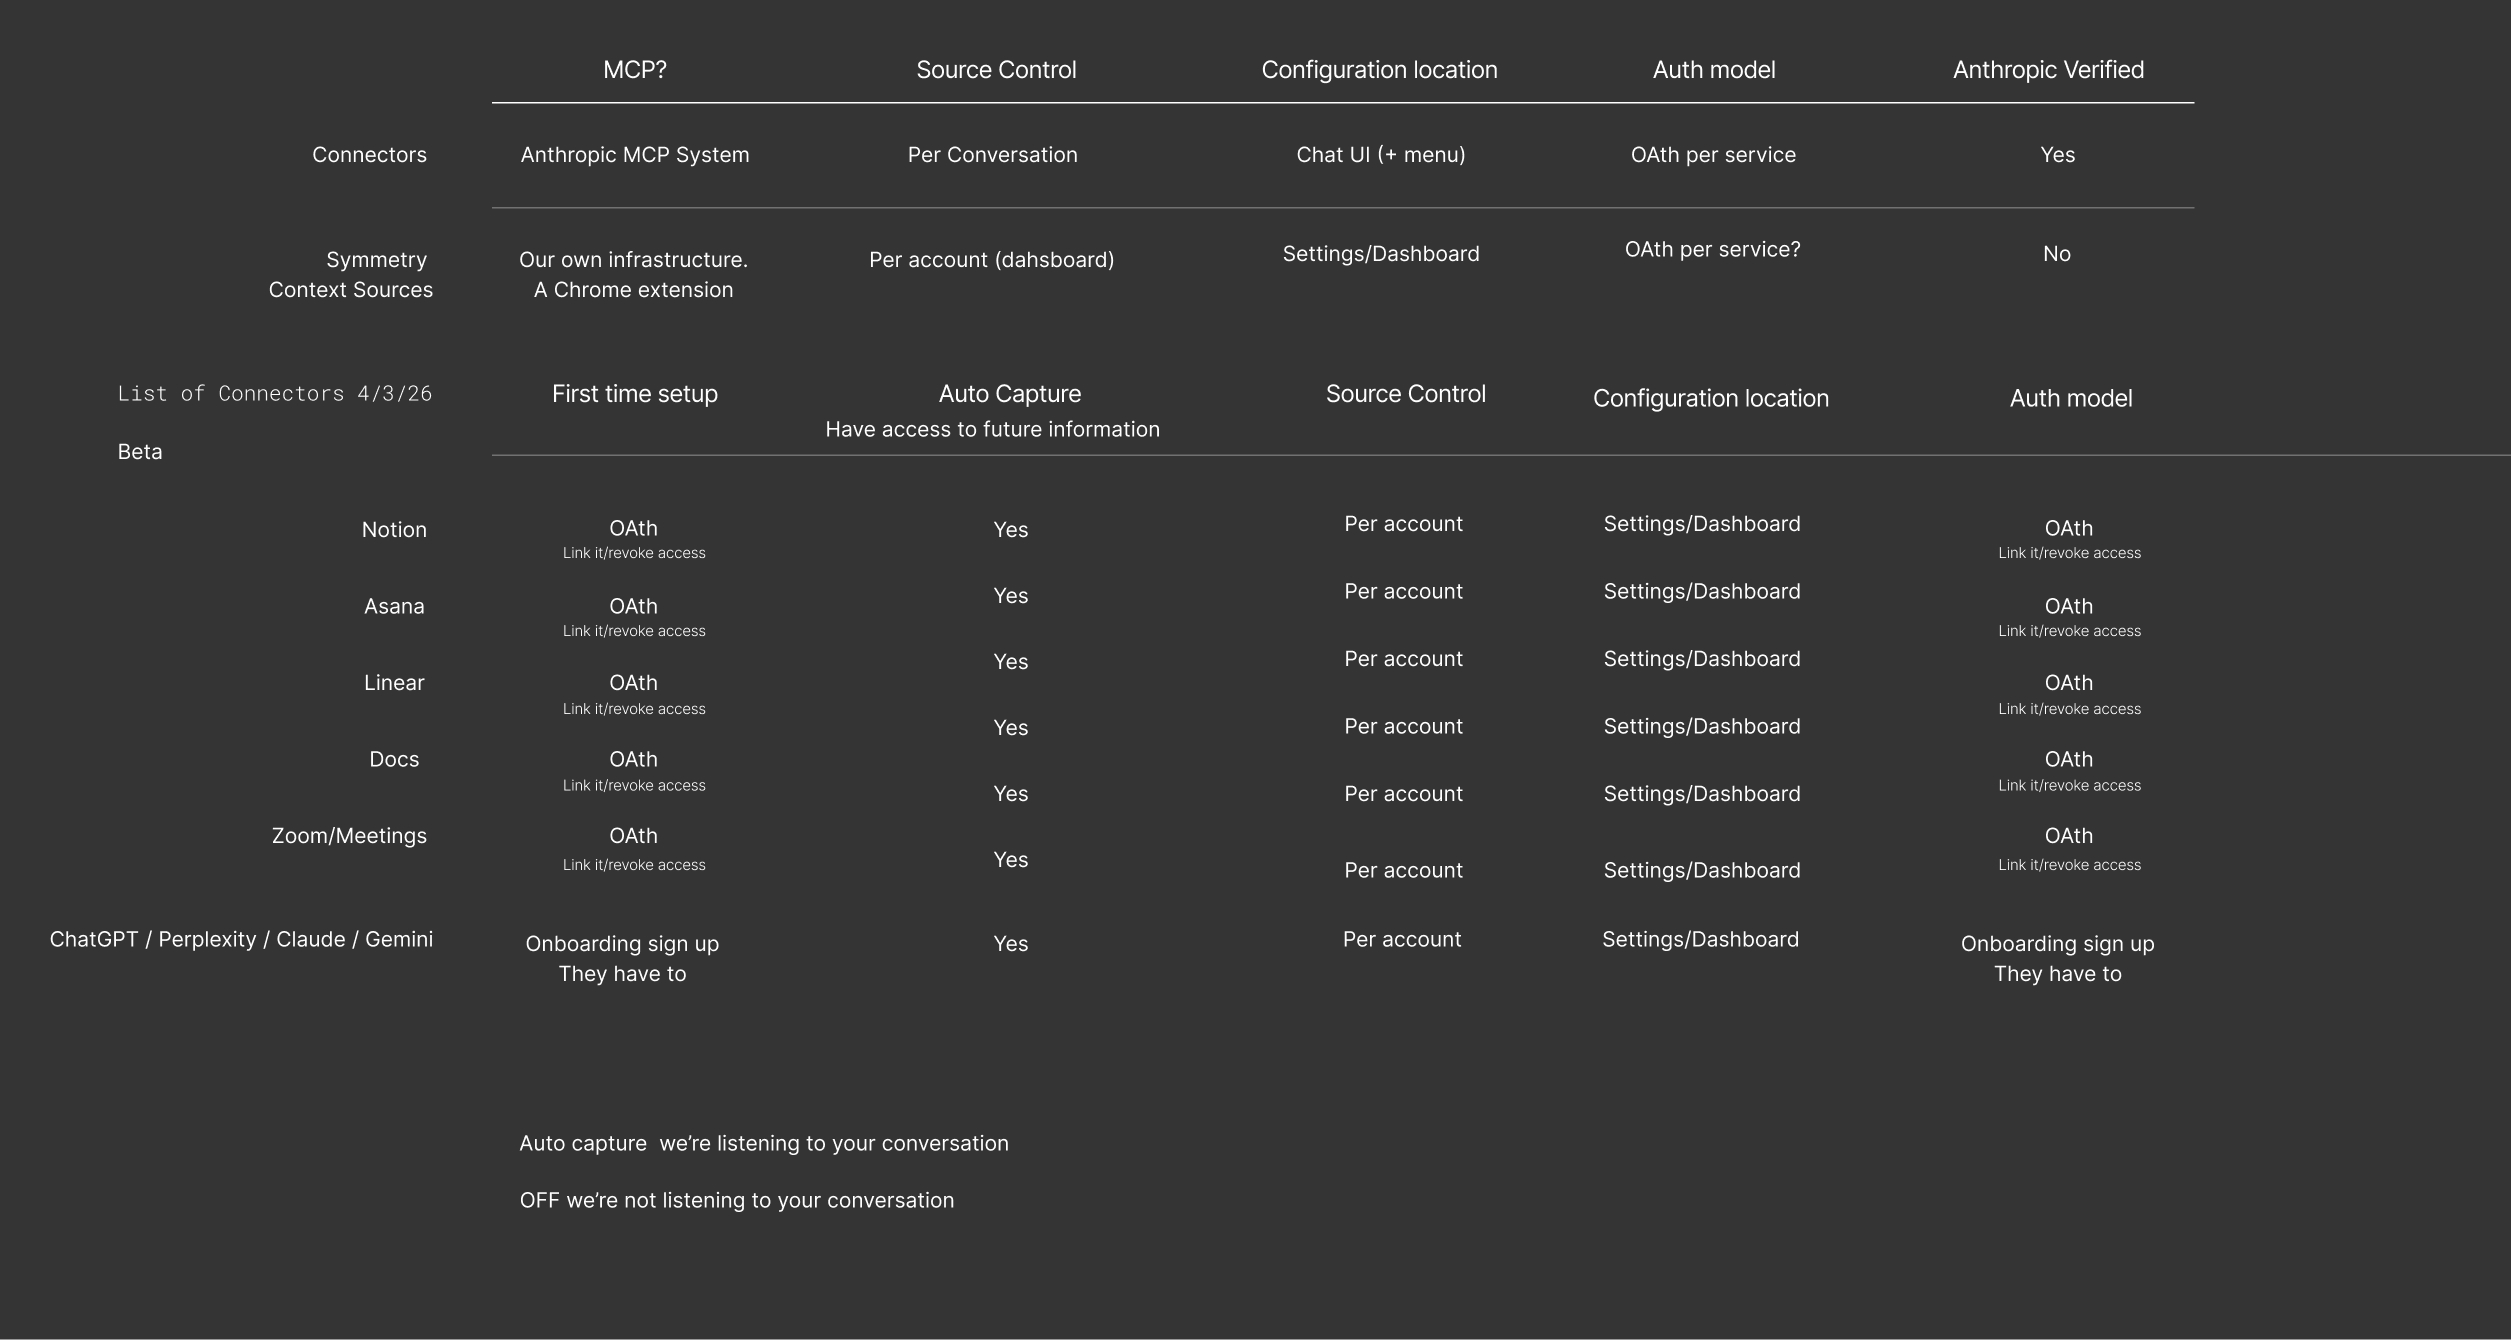Click 'Auto capture we're listening to your conversation'
This screenshot has width=2511, height=1340.
[x=764, y=1144]
